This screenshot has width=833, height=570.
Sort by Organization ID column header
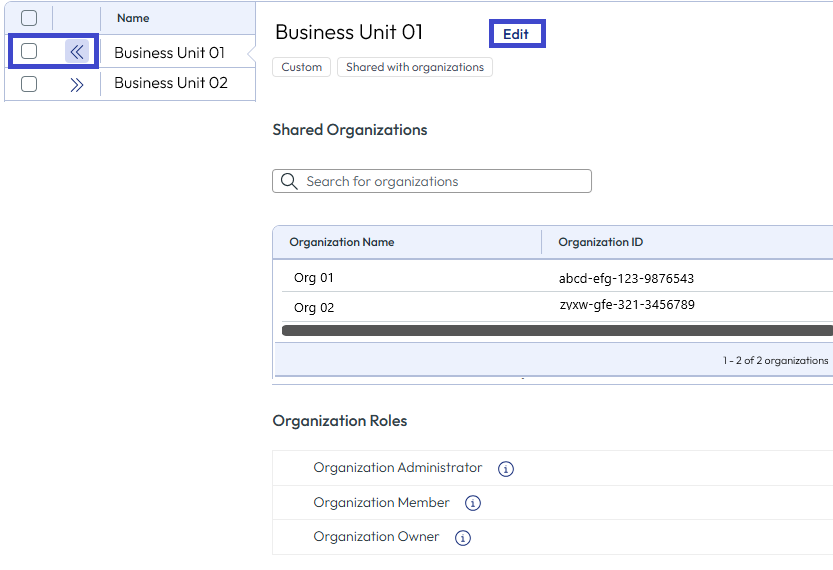click(600, 242)
